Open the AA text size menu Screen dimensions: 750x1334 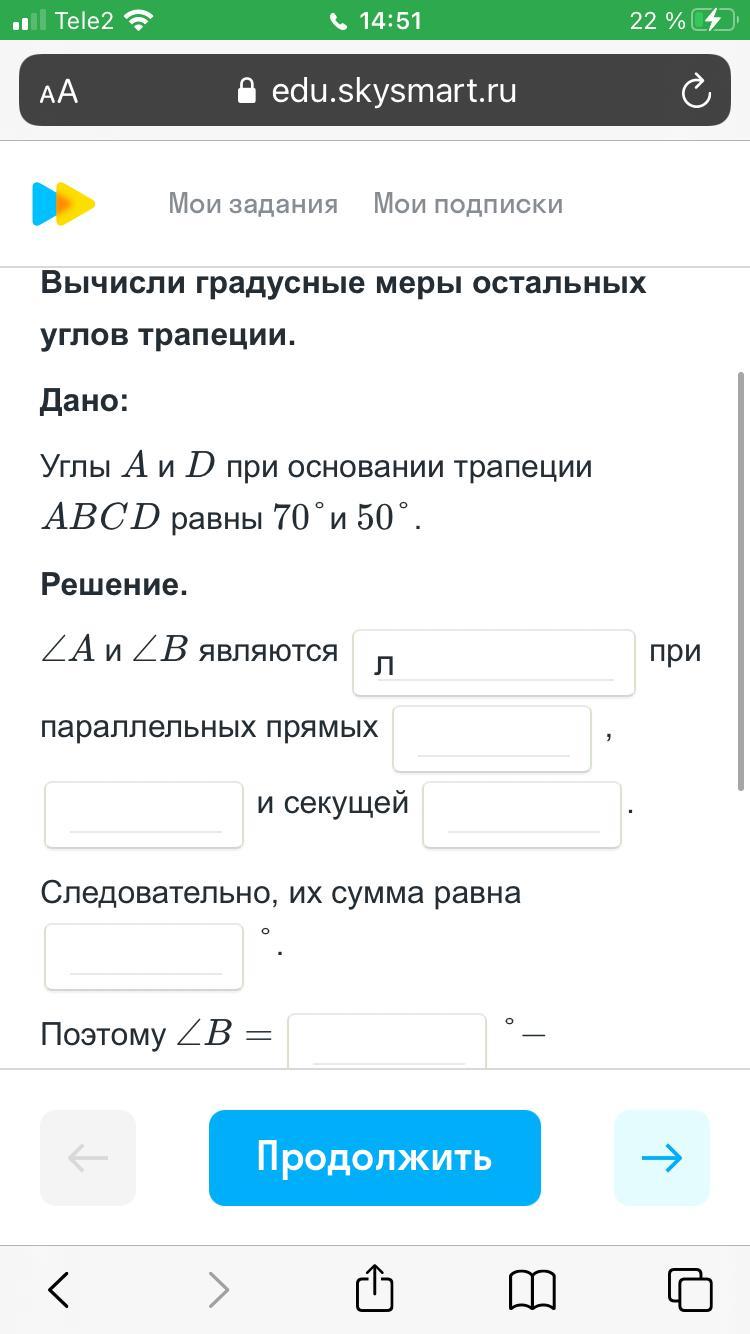pos(59,92)
